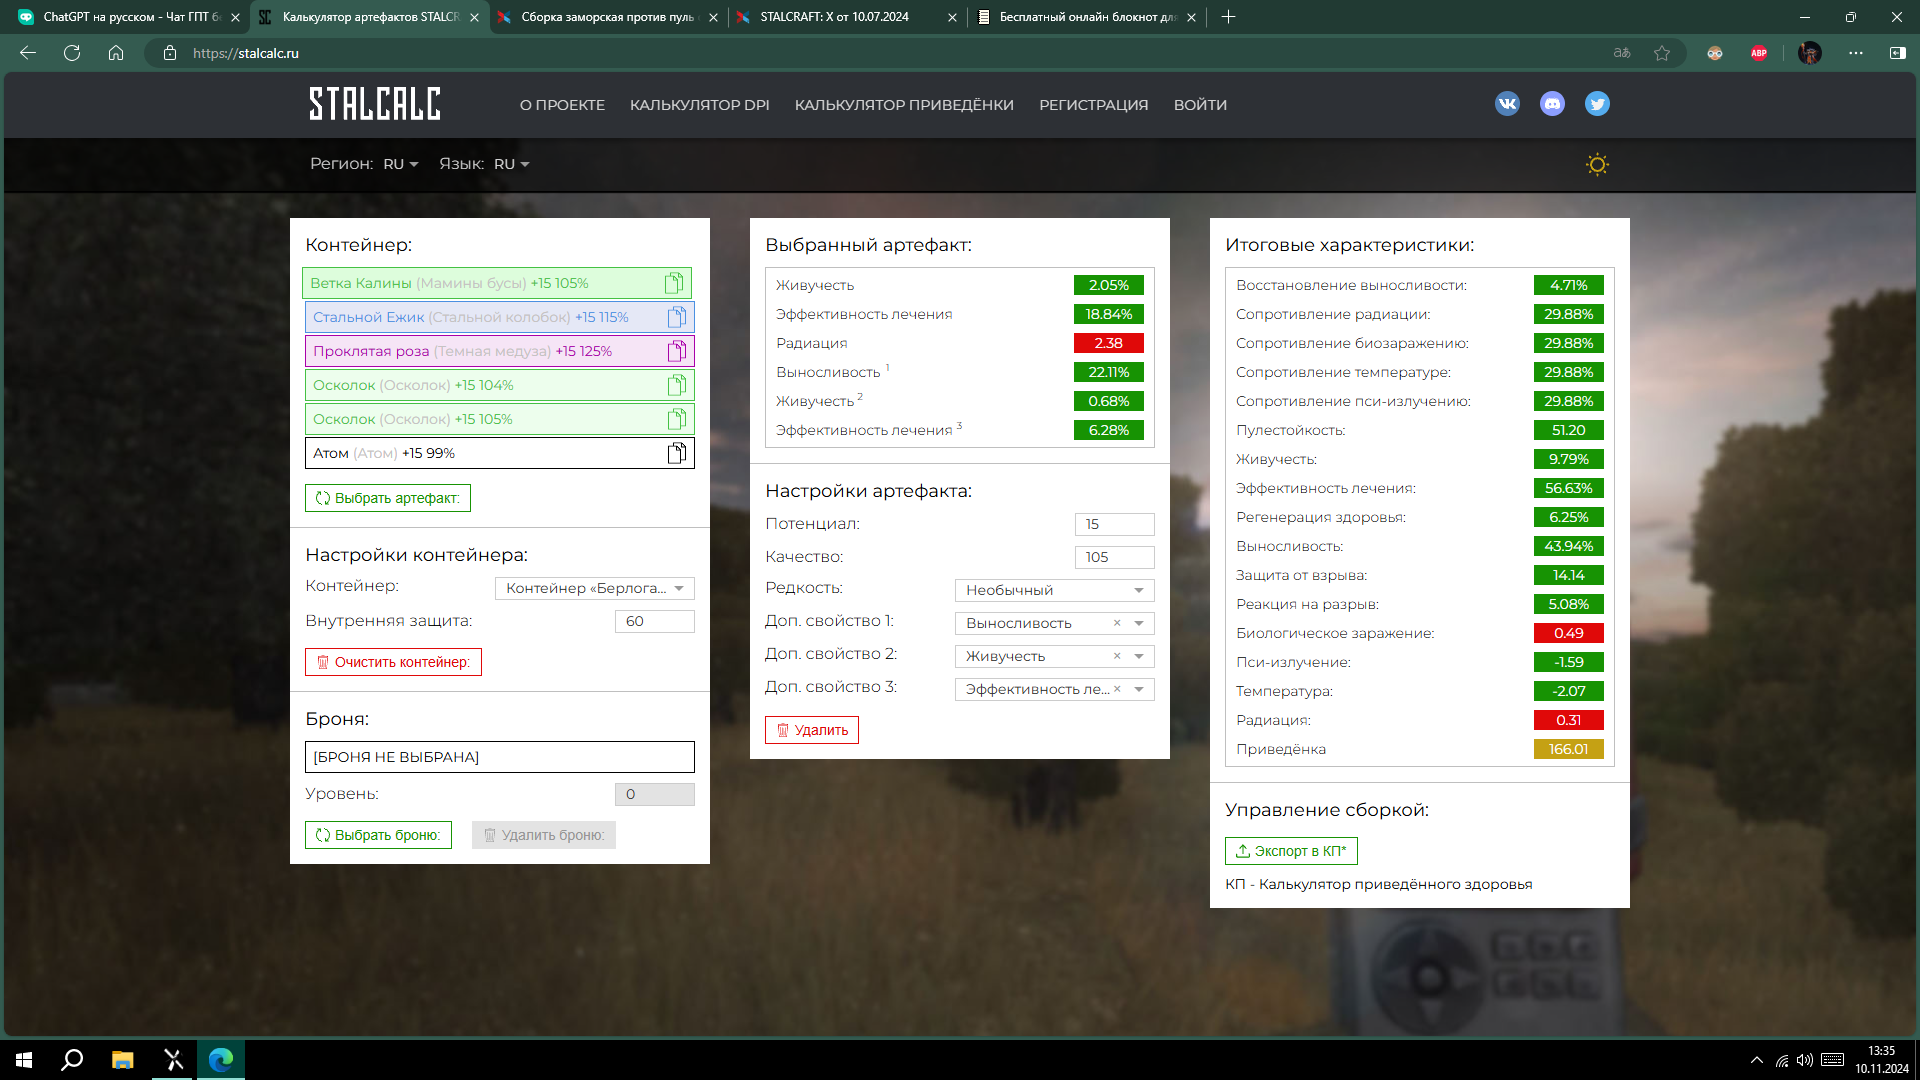Viewport: 1920px width, 1080px height.
Task: Open the Edge browser taskbar icon
Action: tap(221, 1060)
